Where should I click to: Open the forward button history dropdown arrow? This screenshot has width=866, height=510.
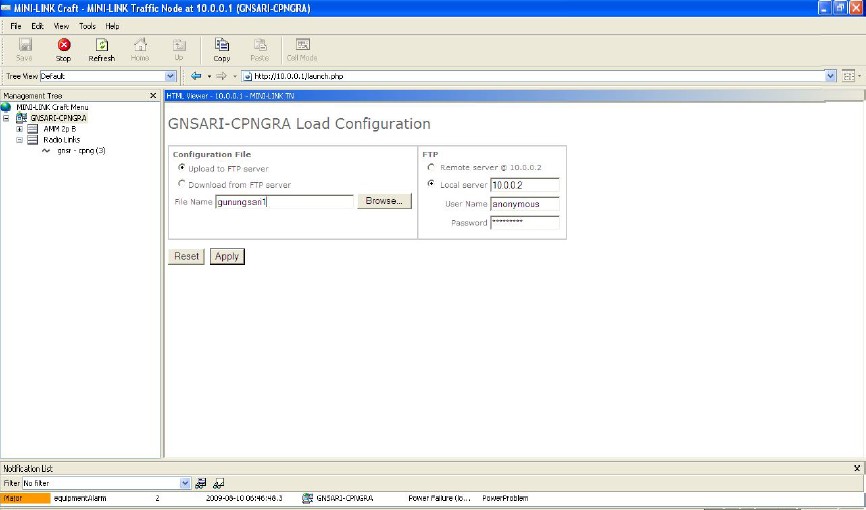234,76
